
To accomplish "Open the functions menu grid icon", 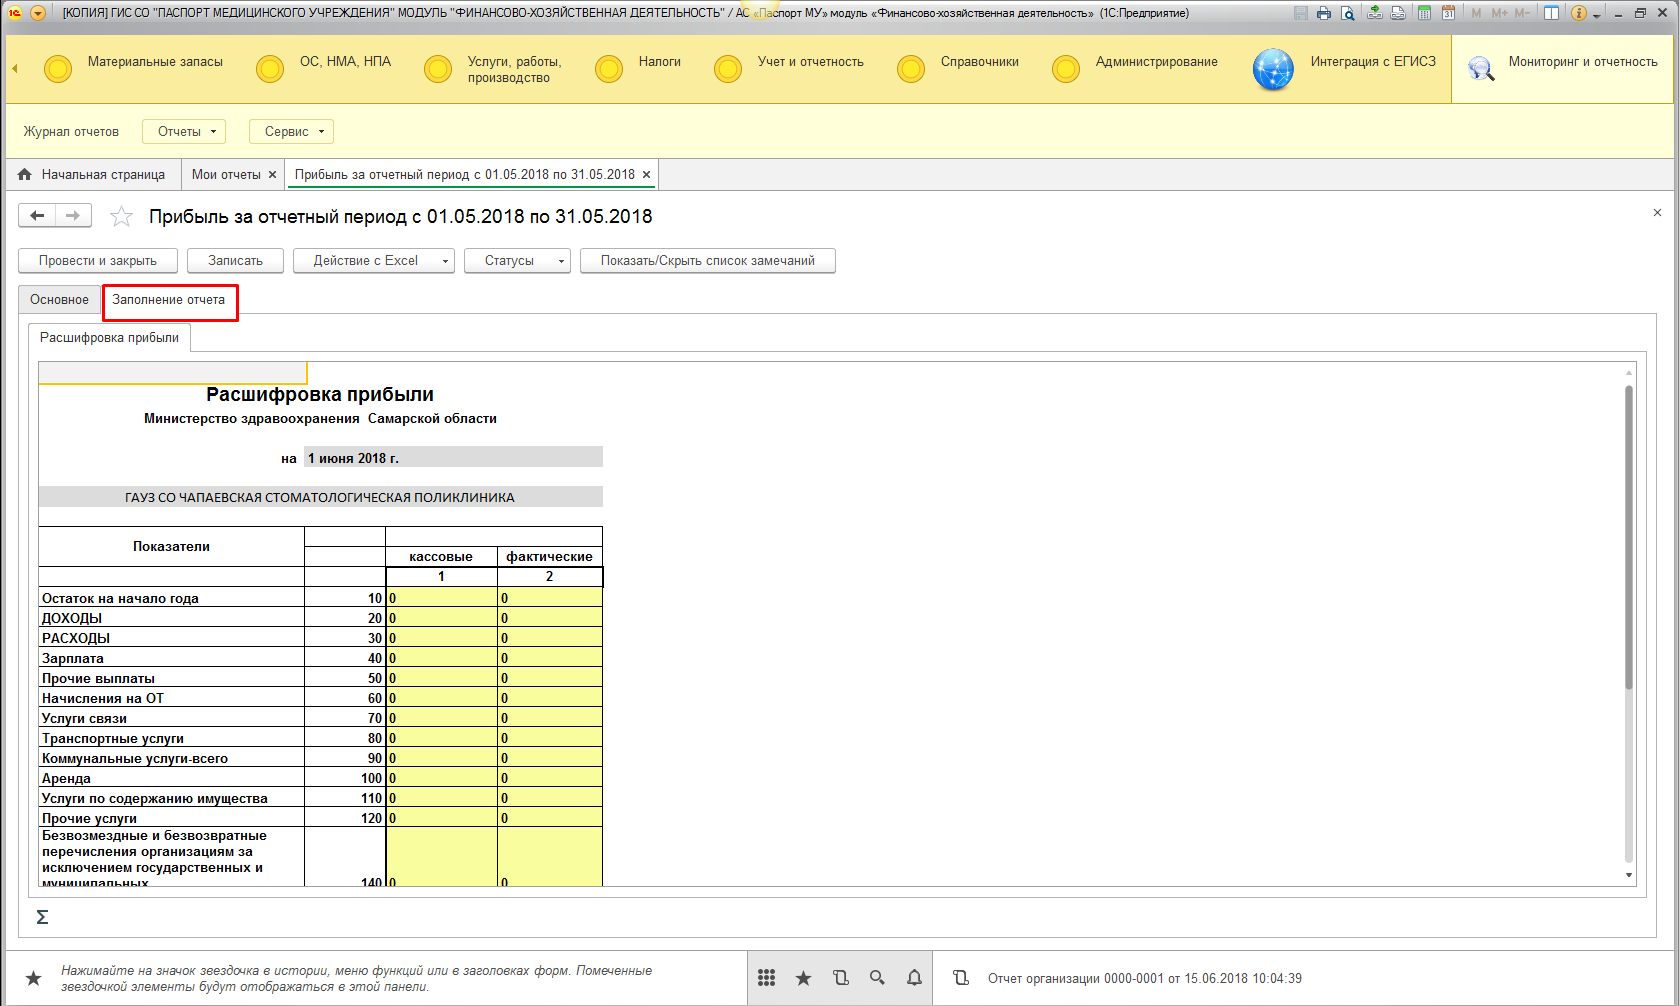I will [766, 978].
